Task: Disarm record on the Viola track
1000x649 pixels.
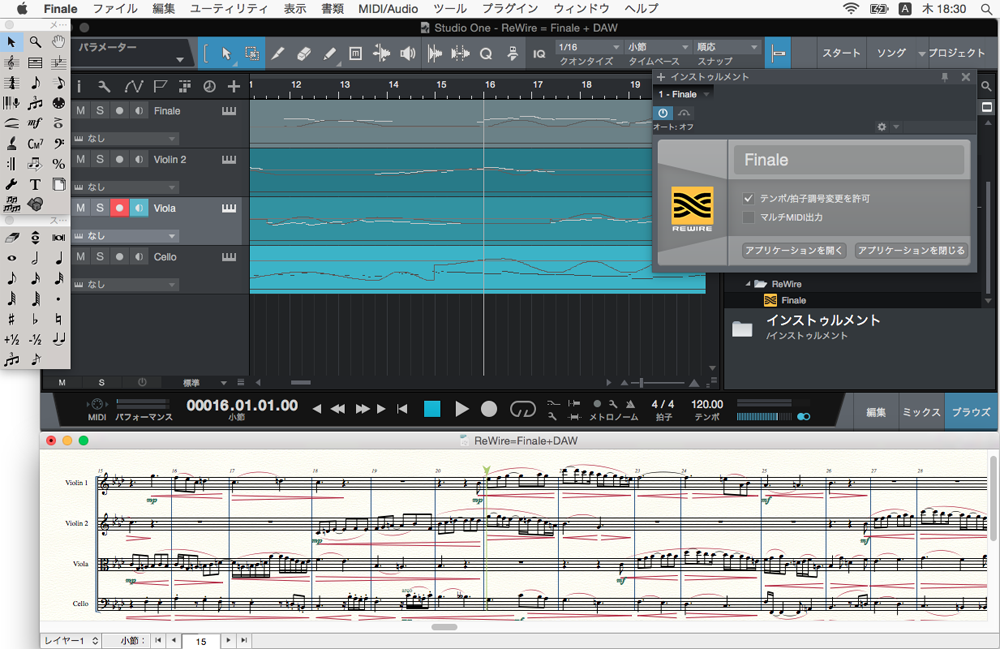Action: 119,208
